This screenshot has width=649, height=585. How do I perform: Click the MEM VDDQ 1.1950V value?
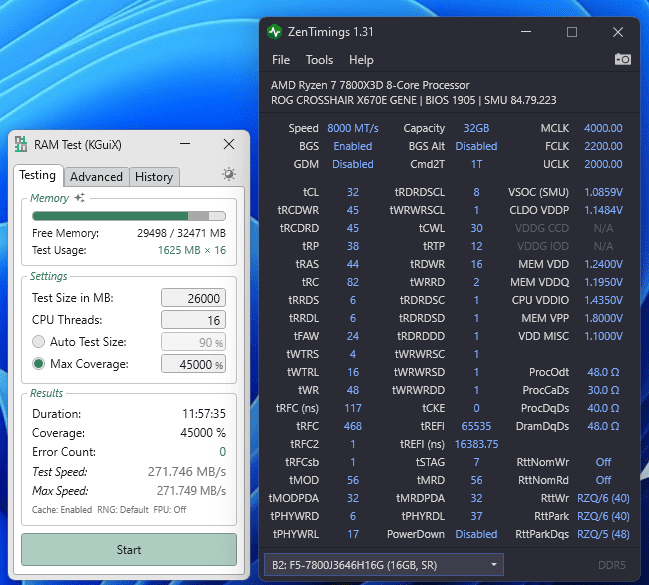[603, 282]
